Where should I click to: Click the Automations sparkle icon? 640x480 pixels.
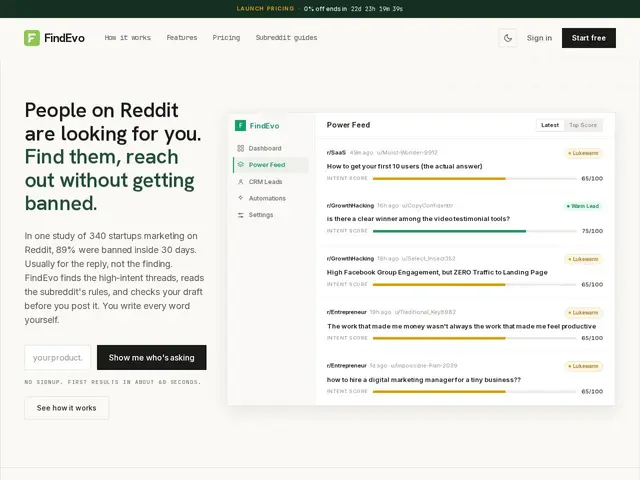(x=240, y=198)
